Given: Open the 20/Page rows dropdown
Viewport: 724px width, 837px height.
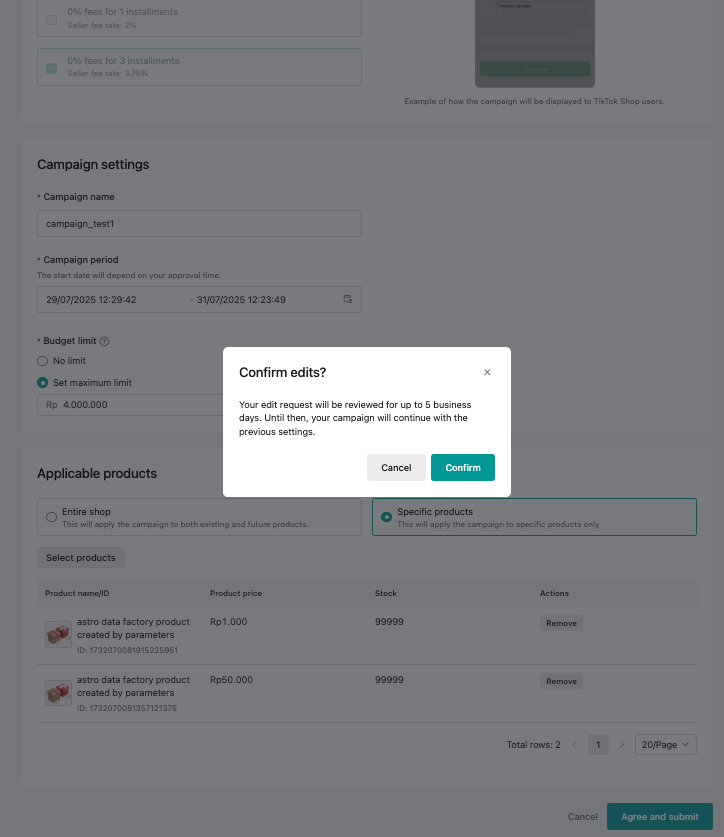Looking at the screenshot, I should click(666, 745).
